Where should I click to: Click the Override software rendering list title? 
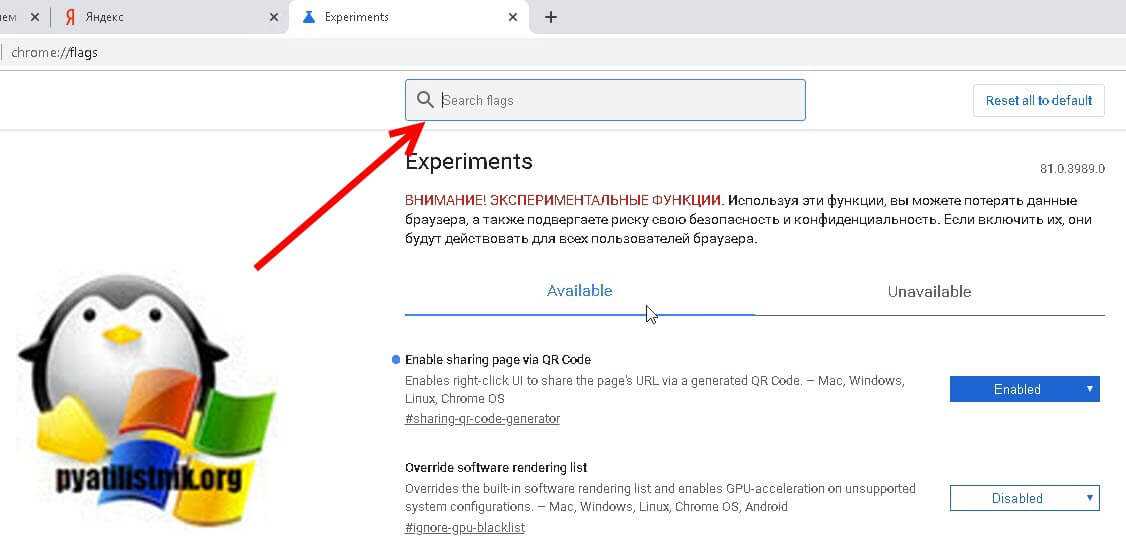tap(495, 467)
